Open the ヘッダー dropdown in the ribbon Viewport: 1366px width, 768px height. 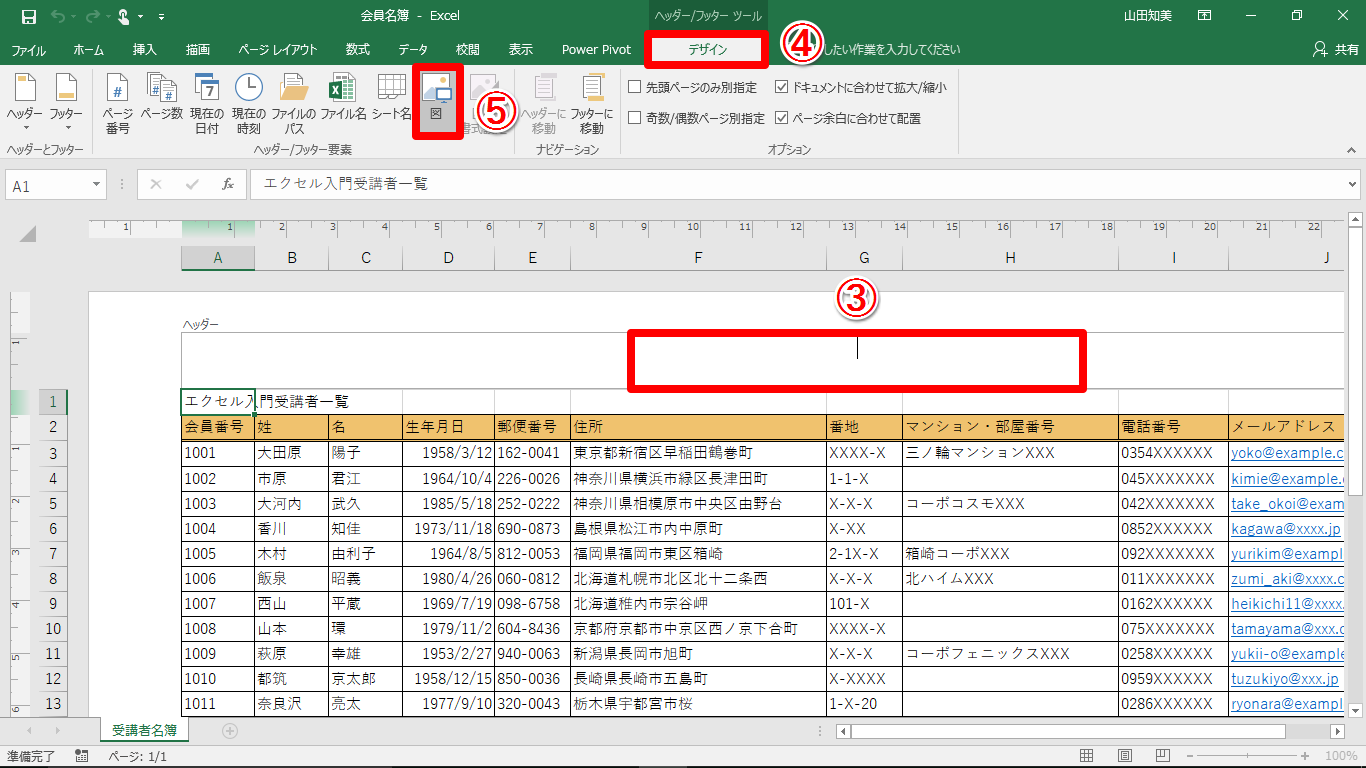pyautogui.click(x=25, y=103)
